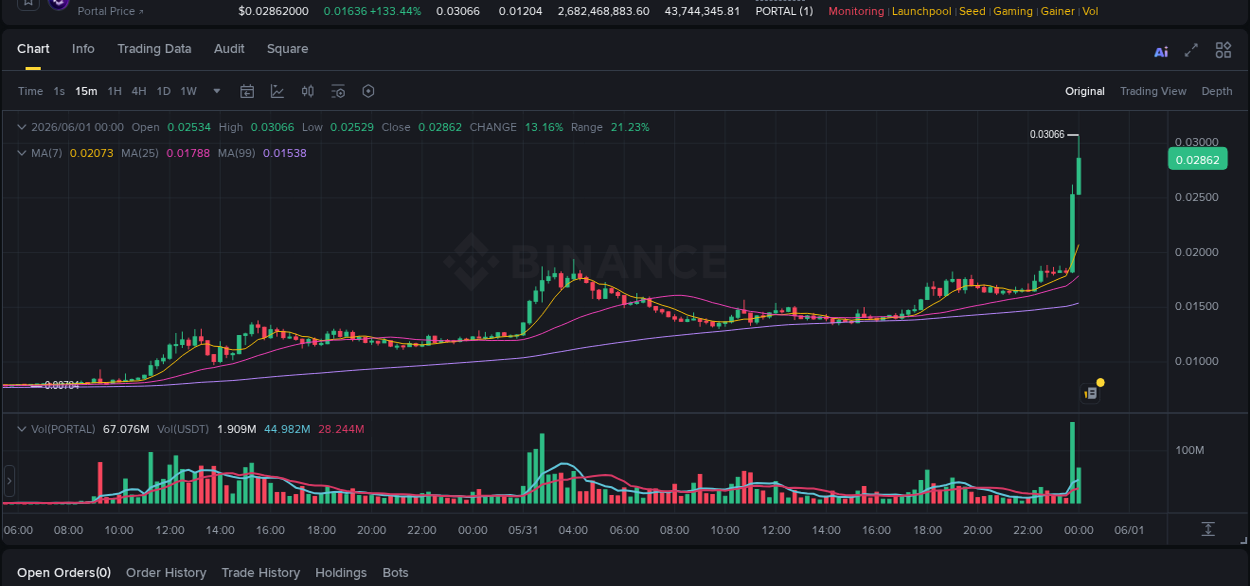The image size is (1250, 586).
Task: Switch to Depth chart mode
Action: point(1217,91)
